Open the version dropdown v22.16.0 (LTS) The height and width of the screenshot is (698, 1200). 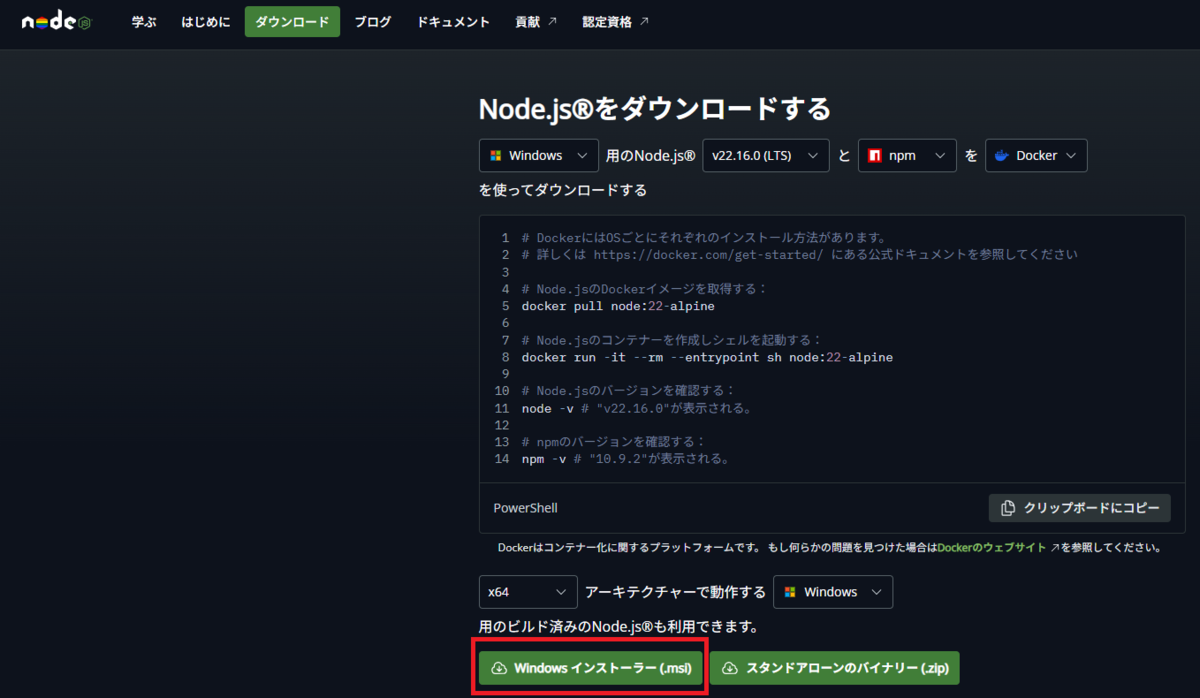click(x=766, y=156)
